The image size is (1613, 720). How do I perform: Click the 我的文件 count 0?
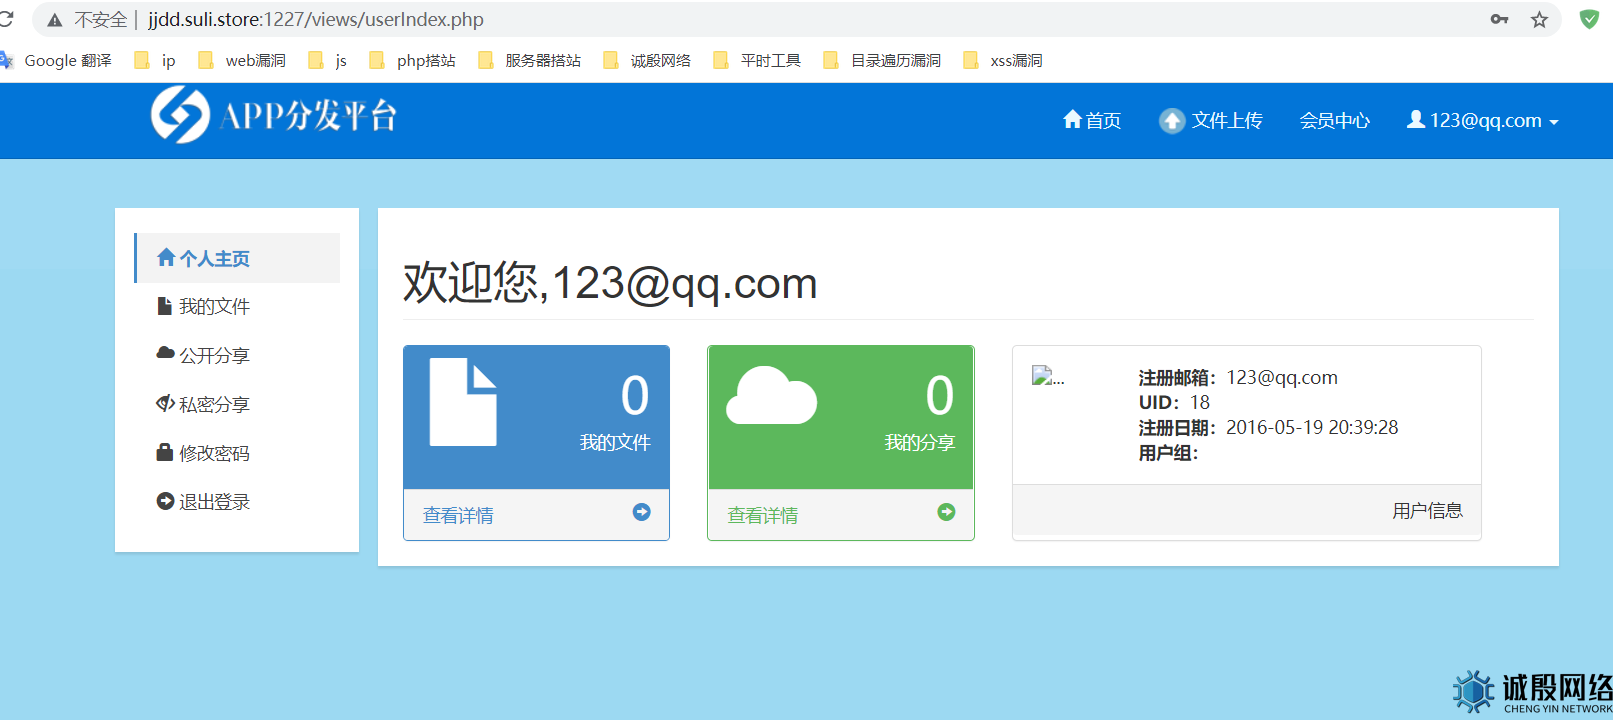(635, 395)
